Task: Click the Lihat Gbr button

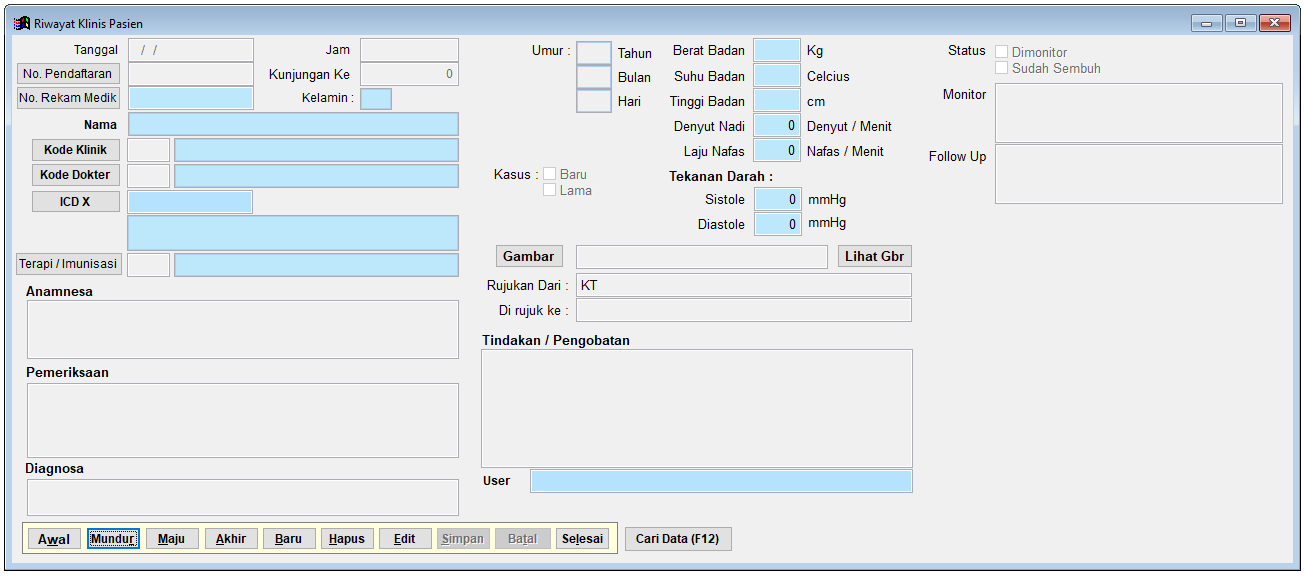Action: (875, 257)
